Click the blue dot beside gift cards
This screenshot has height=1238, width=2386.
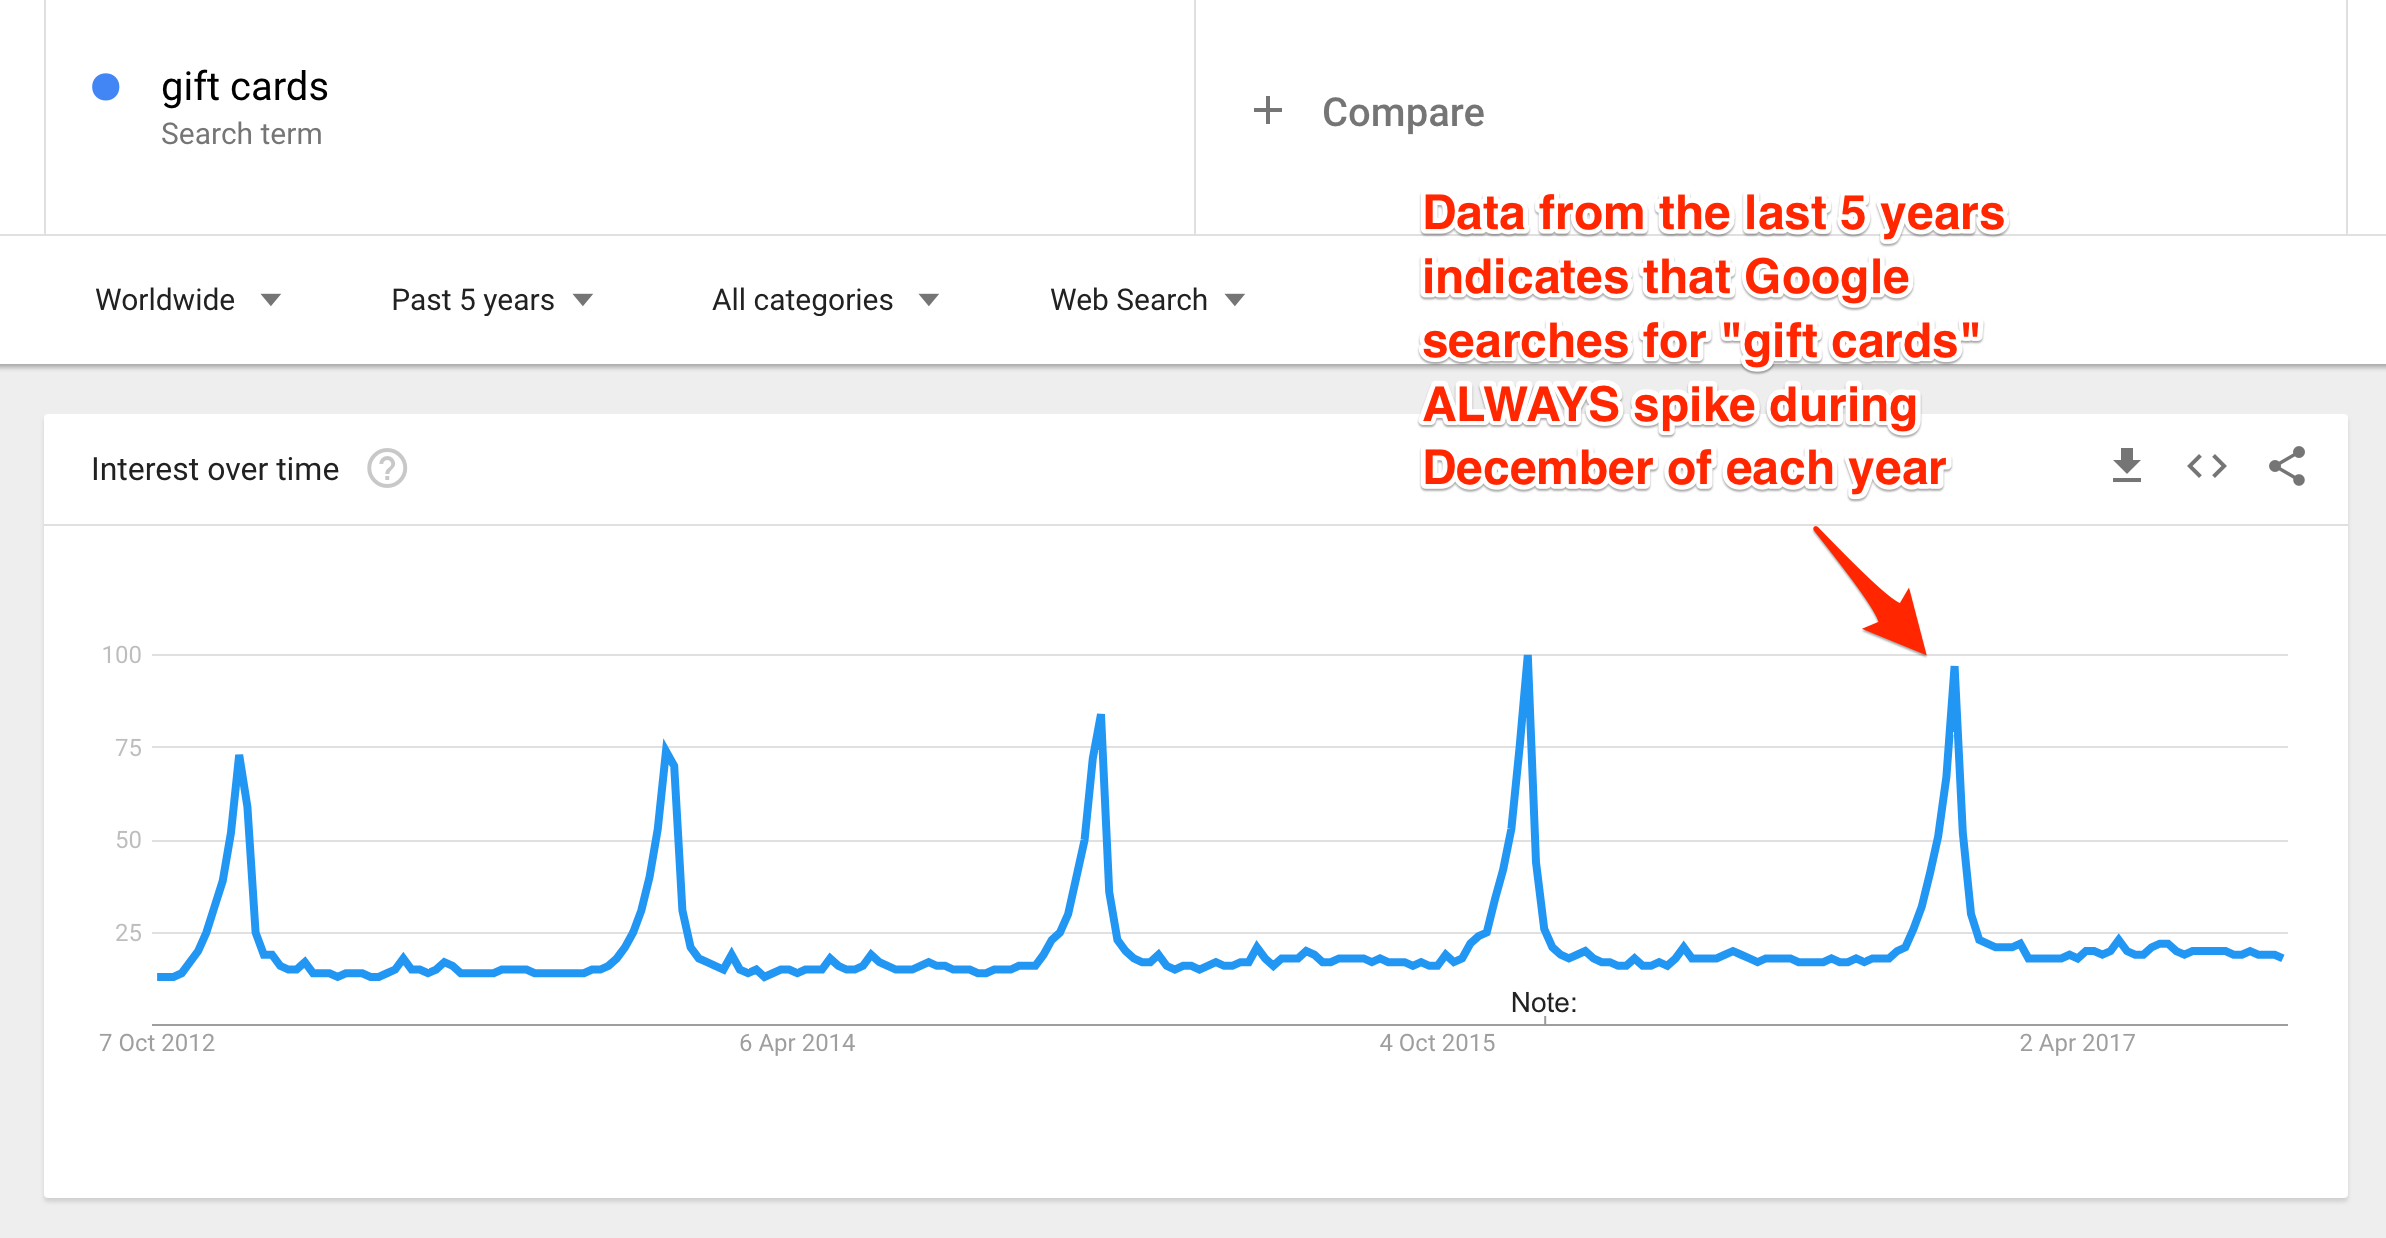click(x=106, y=88)
